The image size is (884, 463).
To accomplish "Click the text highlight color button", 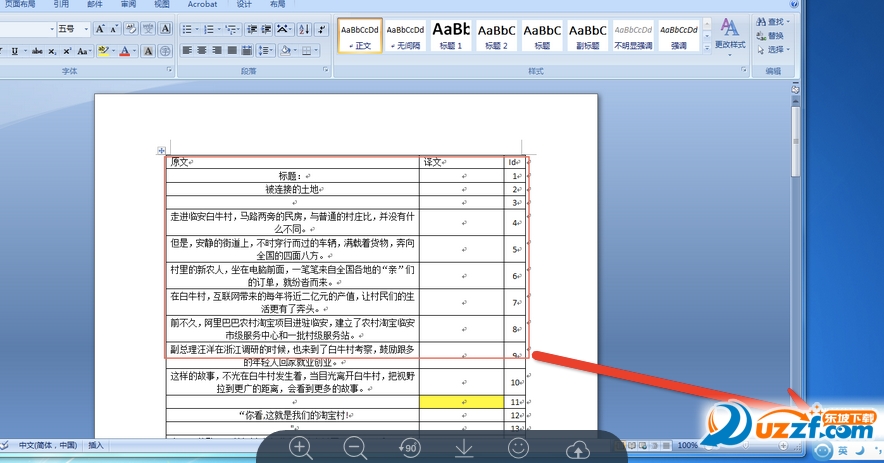I will click(x=103, y=51).
